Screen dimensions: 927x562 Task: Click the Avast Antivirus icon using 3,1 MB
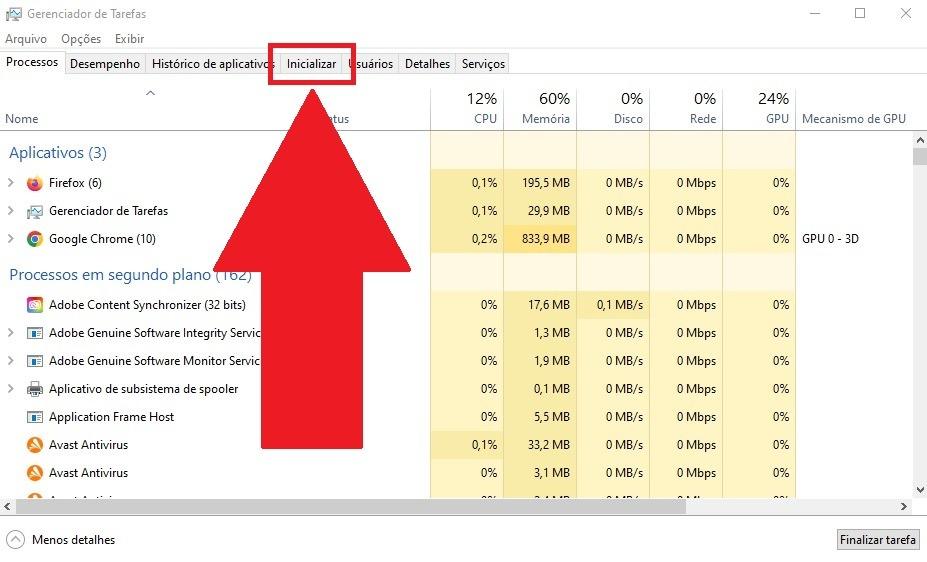tap(35, 473)
